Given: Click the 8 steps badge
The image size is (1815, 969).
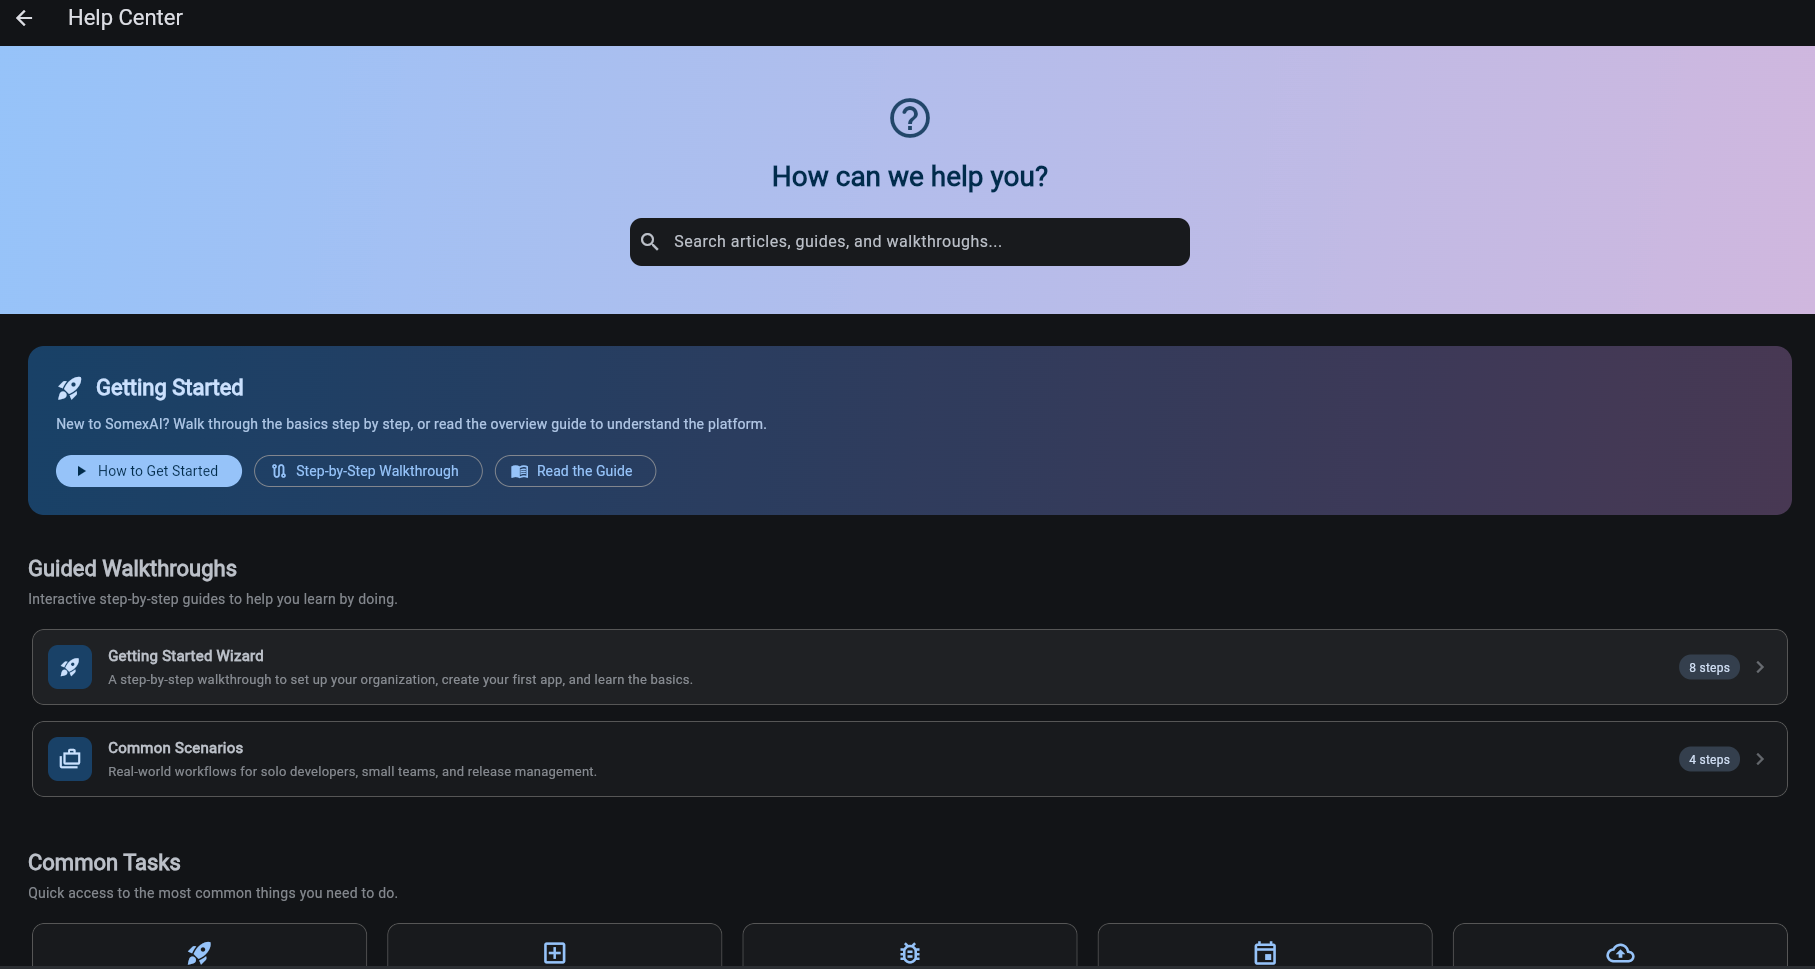Looking at the screenshot, I should tap(1708, 667).
